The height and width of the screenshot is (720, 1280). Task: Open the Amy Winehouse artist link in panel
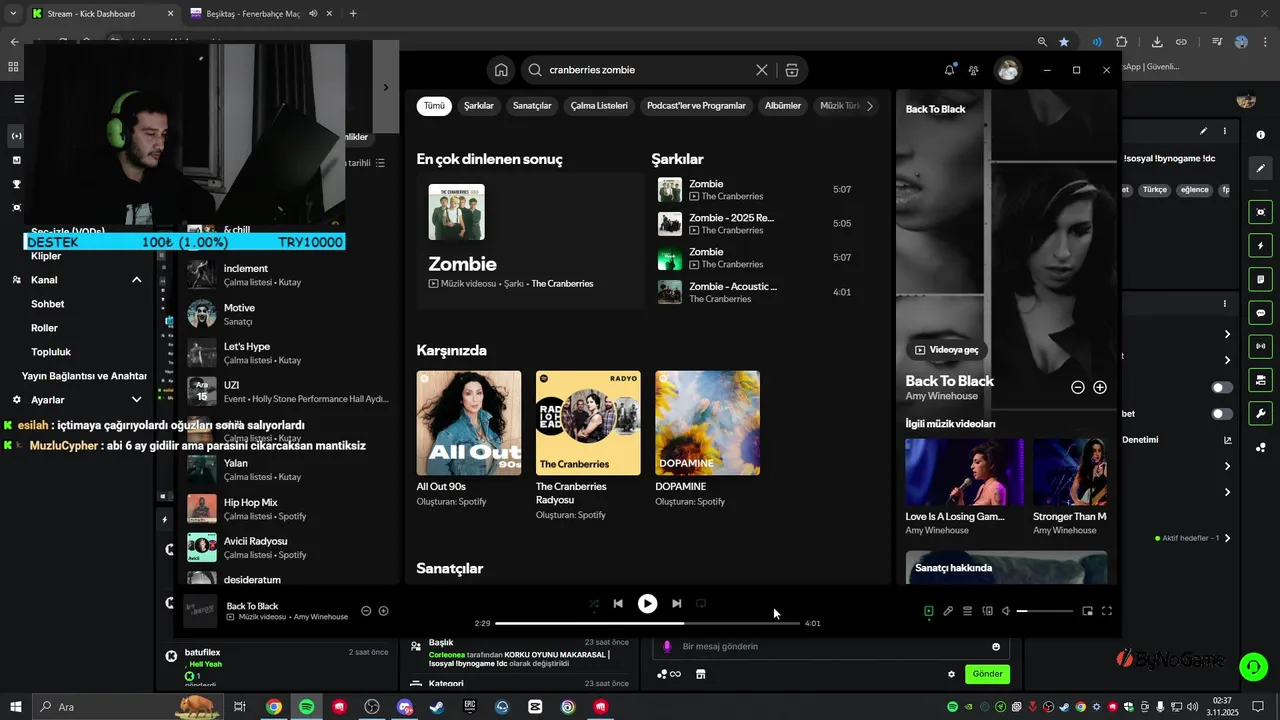942,396
